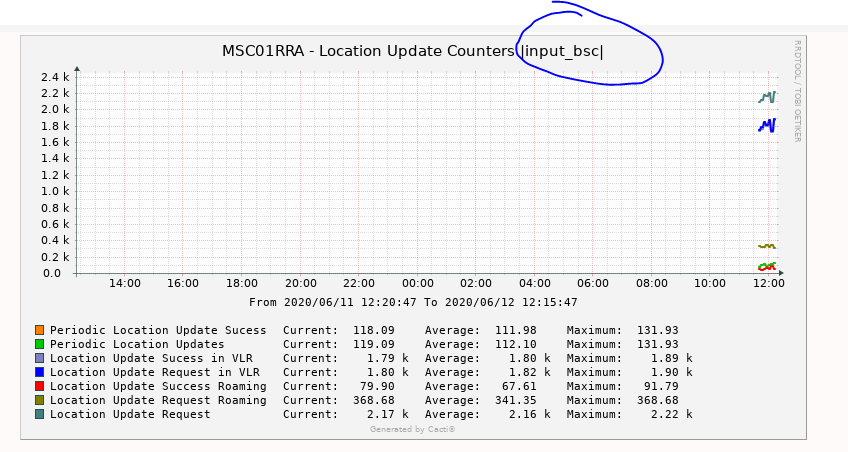Click the current value 368.68
This screenshot has width=848, height=452.
374,400
